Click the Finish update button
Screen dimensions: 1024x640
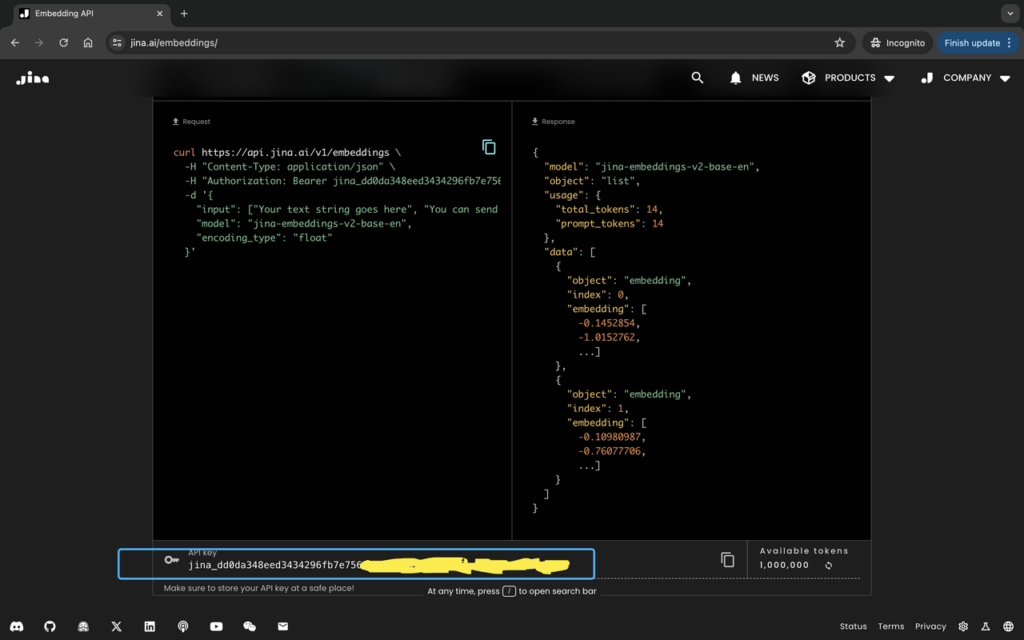(972, 42)
